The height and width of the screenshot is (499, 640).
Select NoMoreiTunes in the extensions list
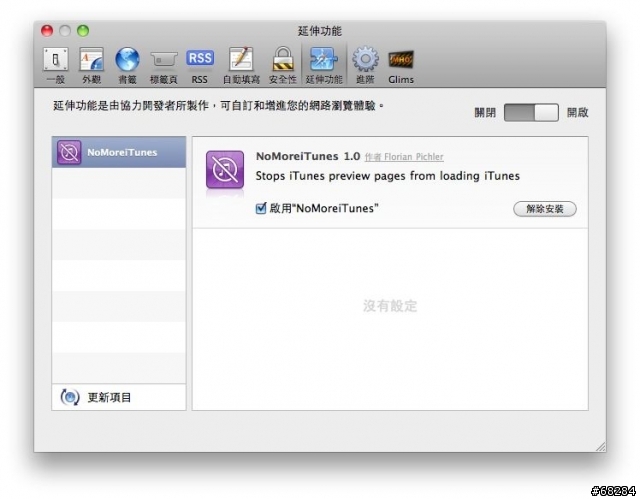point(119,152)
